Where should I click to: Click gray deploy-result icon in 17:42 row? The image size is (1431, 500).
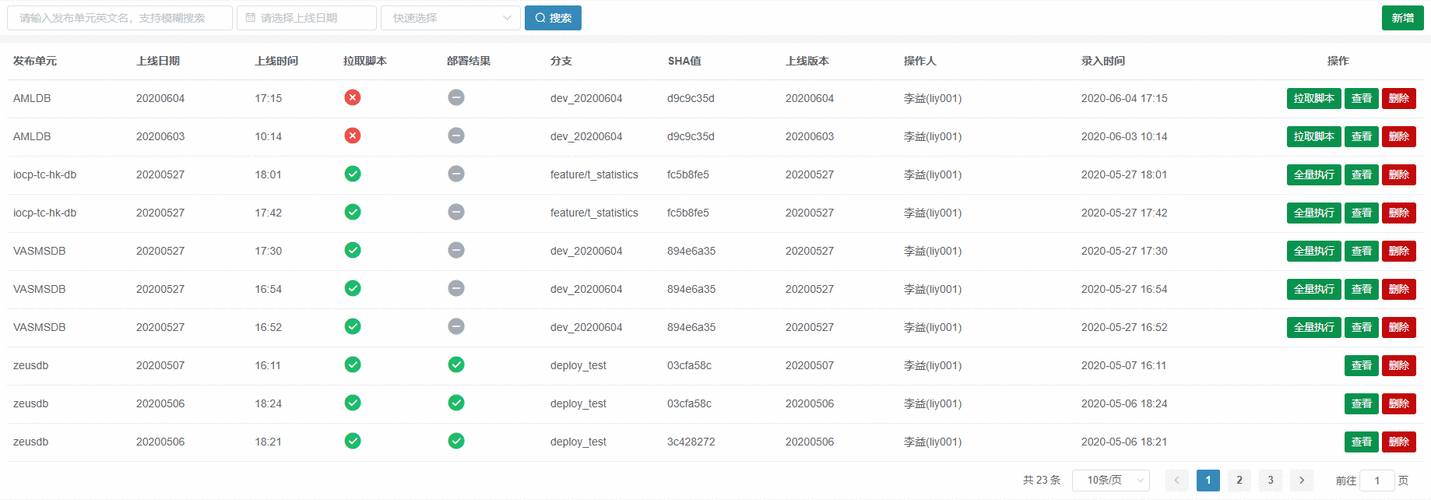point(456,211)
